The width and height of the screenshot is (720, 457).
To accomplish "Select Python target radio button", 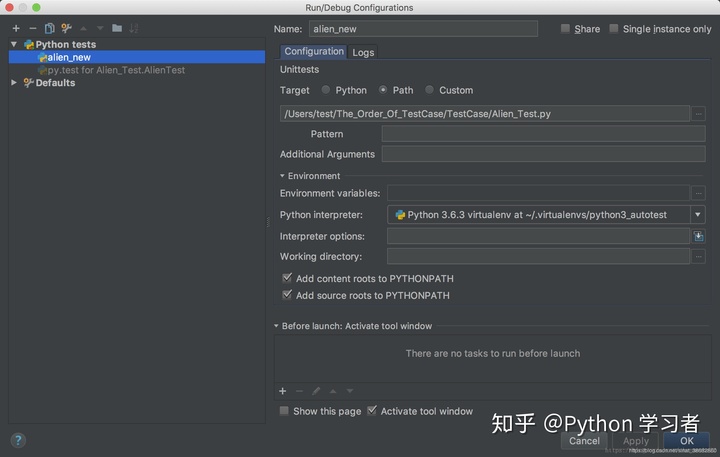I will (x=326, y=90).
